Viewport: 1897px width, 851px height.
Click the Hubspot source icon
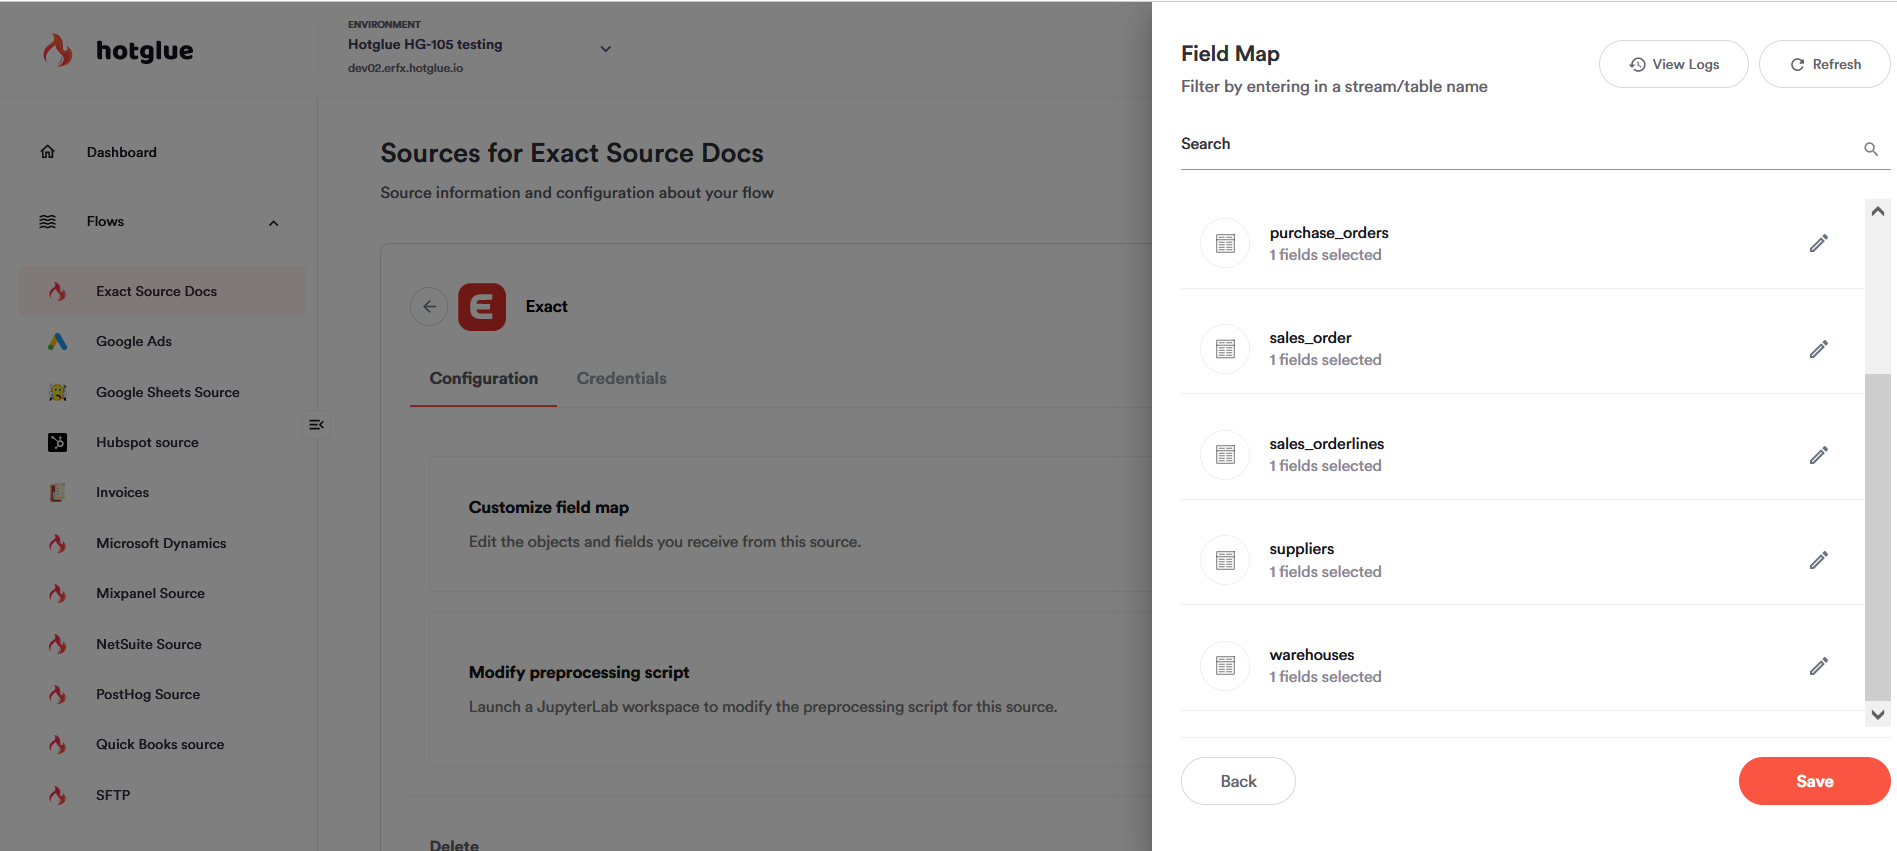pos(57,442)
